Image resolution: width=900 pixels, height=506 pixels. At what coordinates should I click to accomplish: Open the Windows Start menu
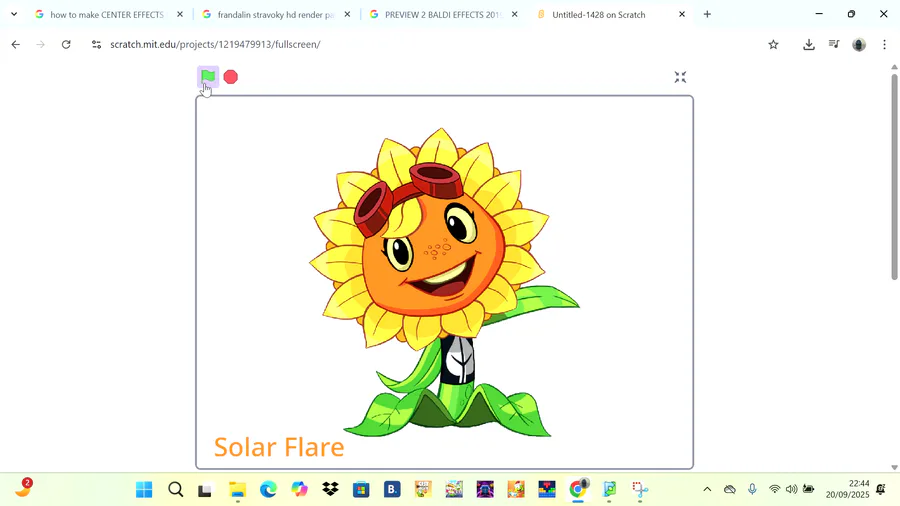pyautogui.click(x=144, y=489)
